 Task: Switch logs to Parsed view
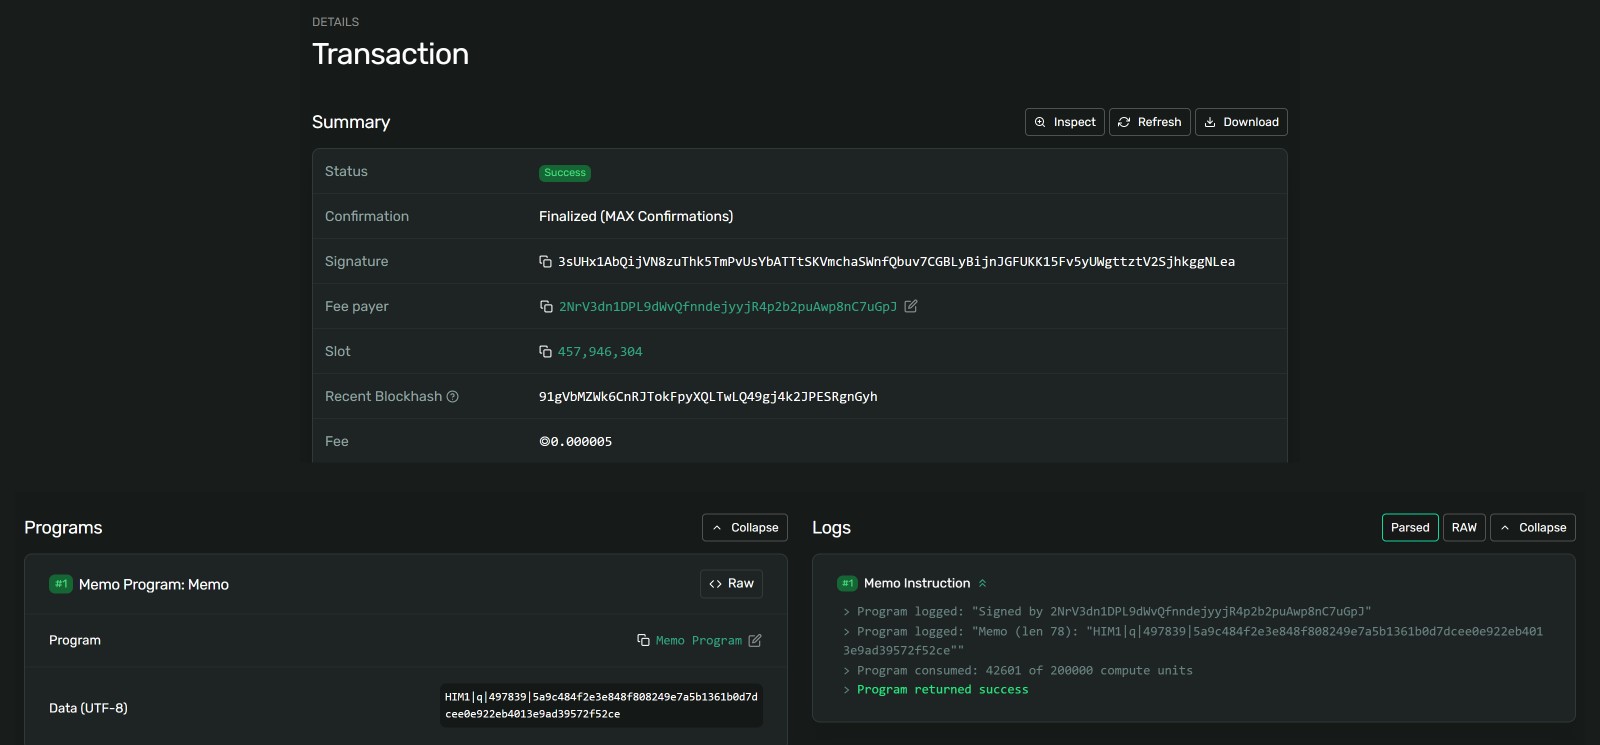1410,528
